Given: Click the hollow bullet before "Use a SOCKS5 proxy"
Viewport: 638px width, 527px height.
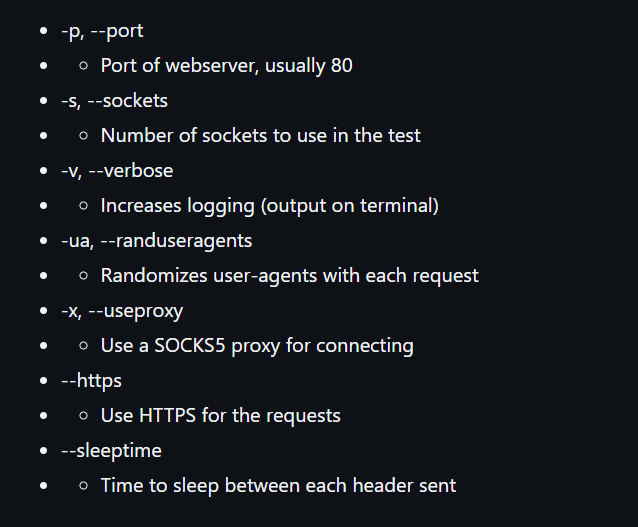Looking at the screenshot, I should coord(83,346).
